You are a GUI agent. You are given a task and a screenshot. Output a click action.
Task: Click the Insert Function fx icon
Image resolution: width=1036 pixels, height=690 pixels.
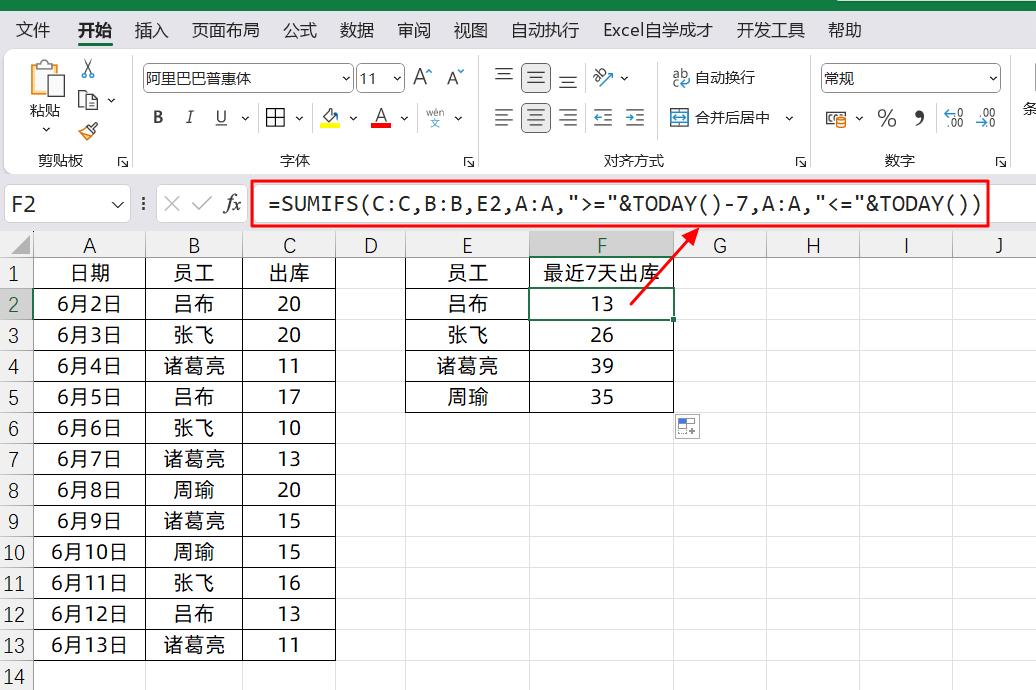pyautogui.click(x=232, y=204)
